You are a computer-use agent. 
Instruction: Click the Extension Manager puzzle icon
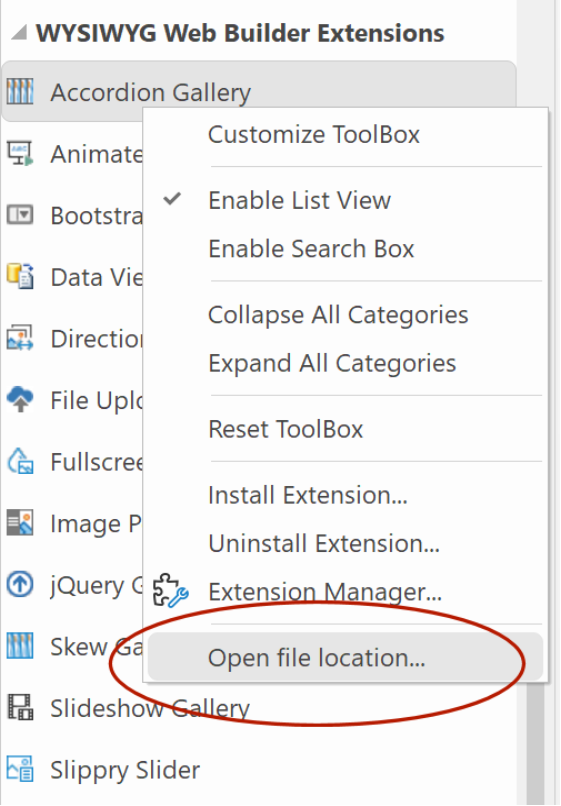[171, 591]
